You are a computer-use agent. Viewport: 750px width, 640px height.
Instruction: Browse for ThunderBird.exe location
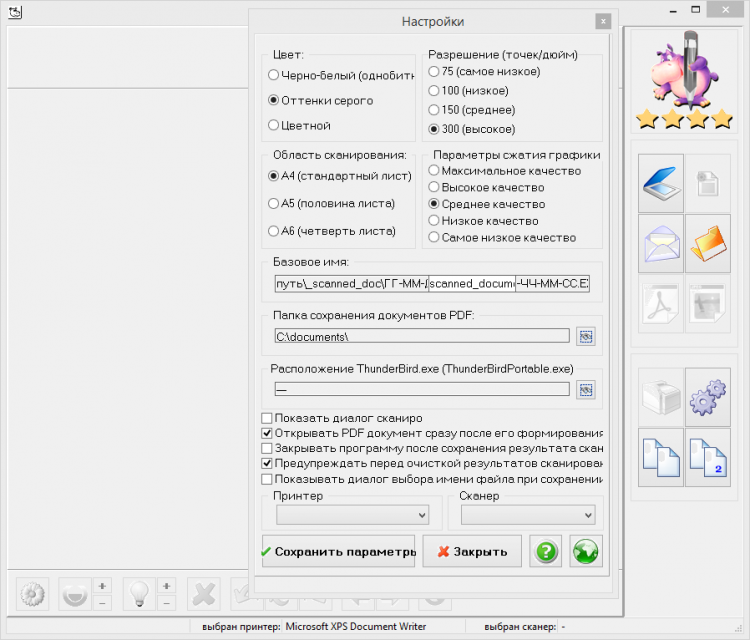[586, 390]
